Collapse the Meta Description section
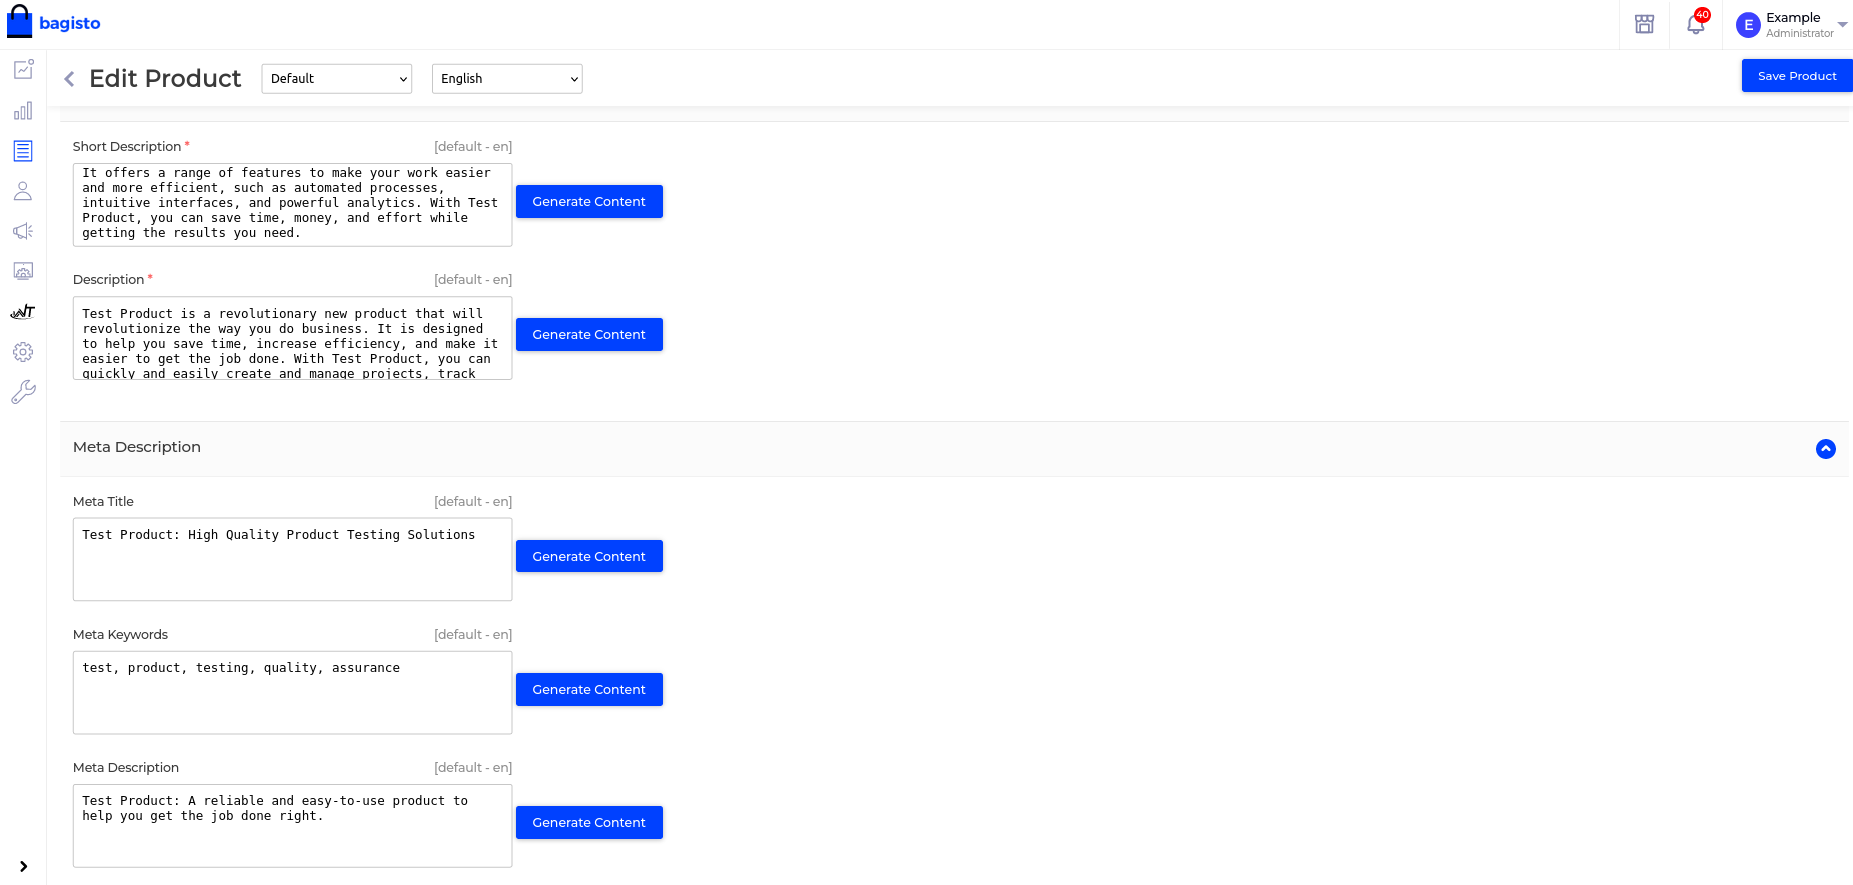 1825,449
